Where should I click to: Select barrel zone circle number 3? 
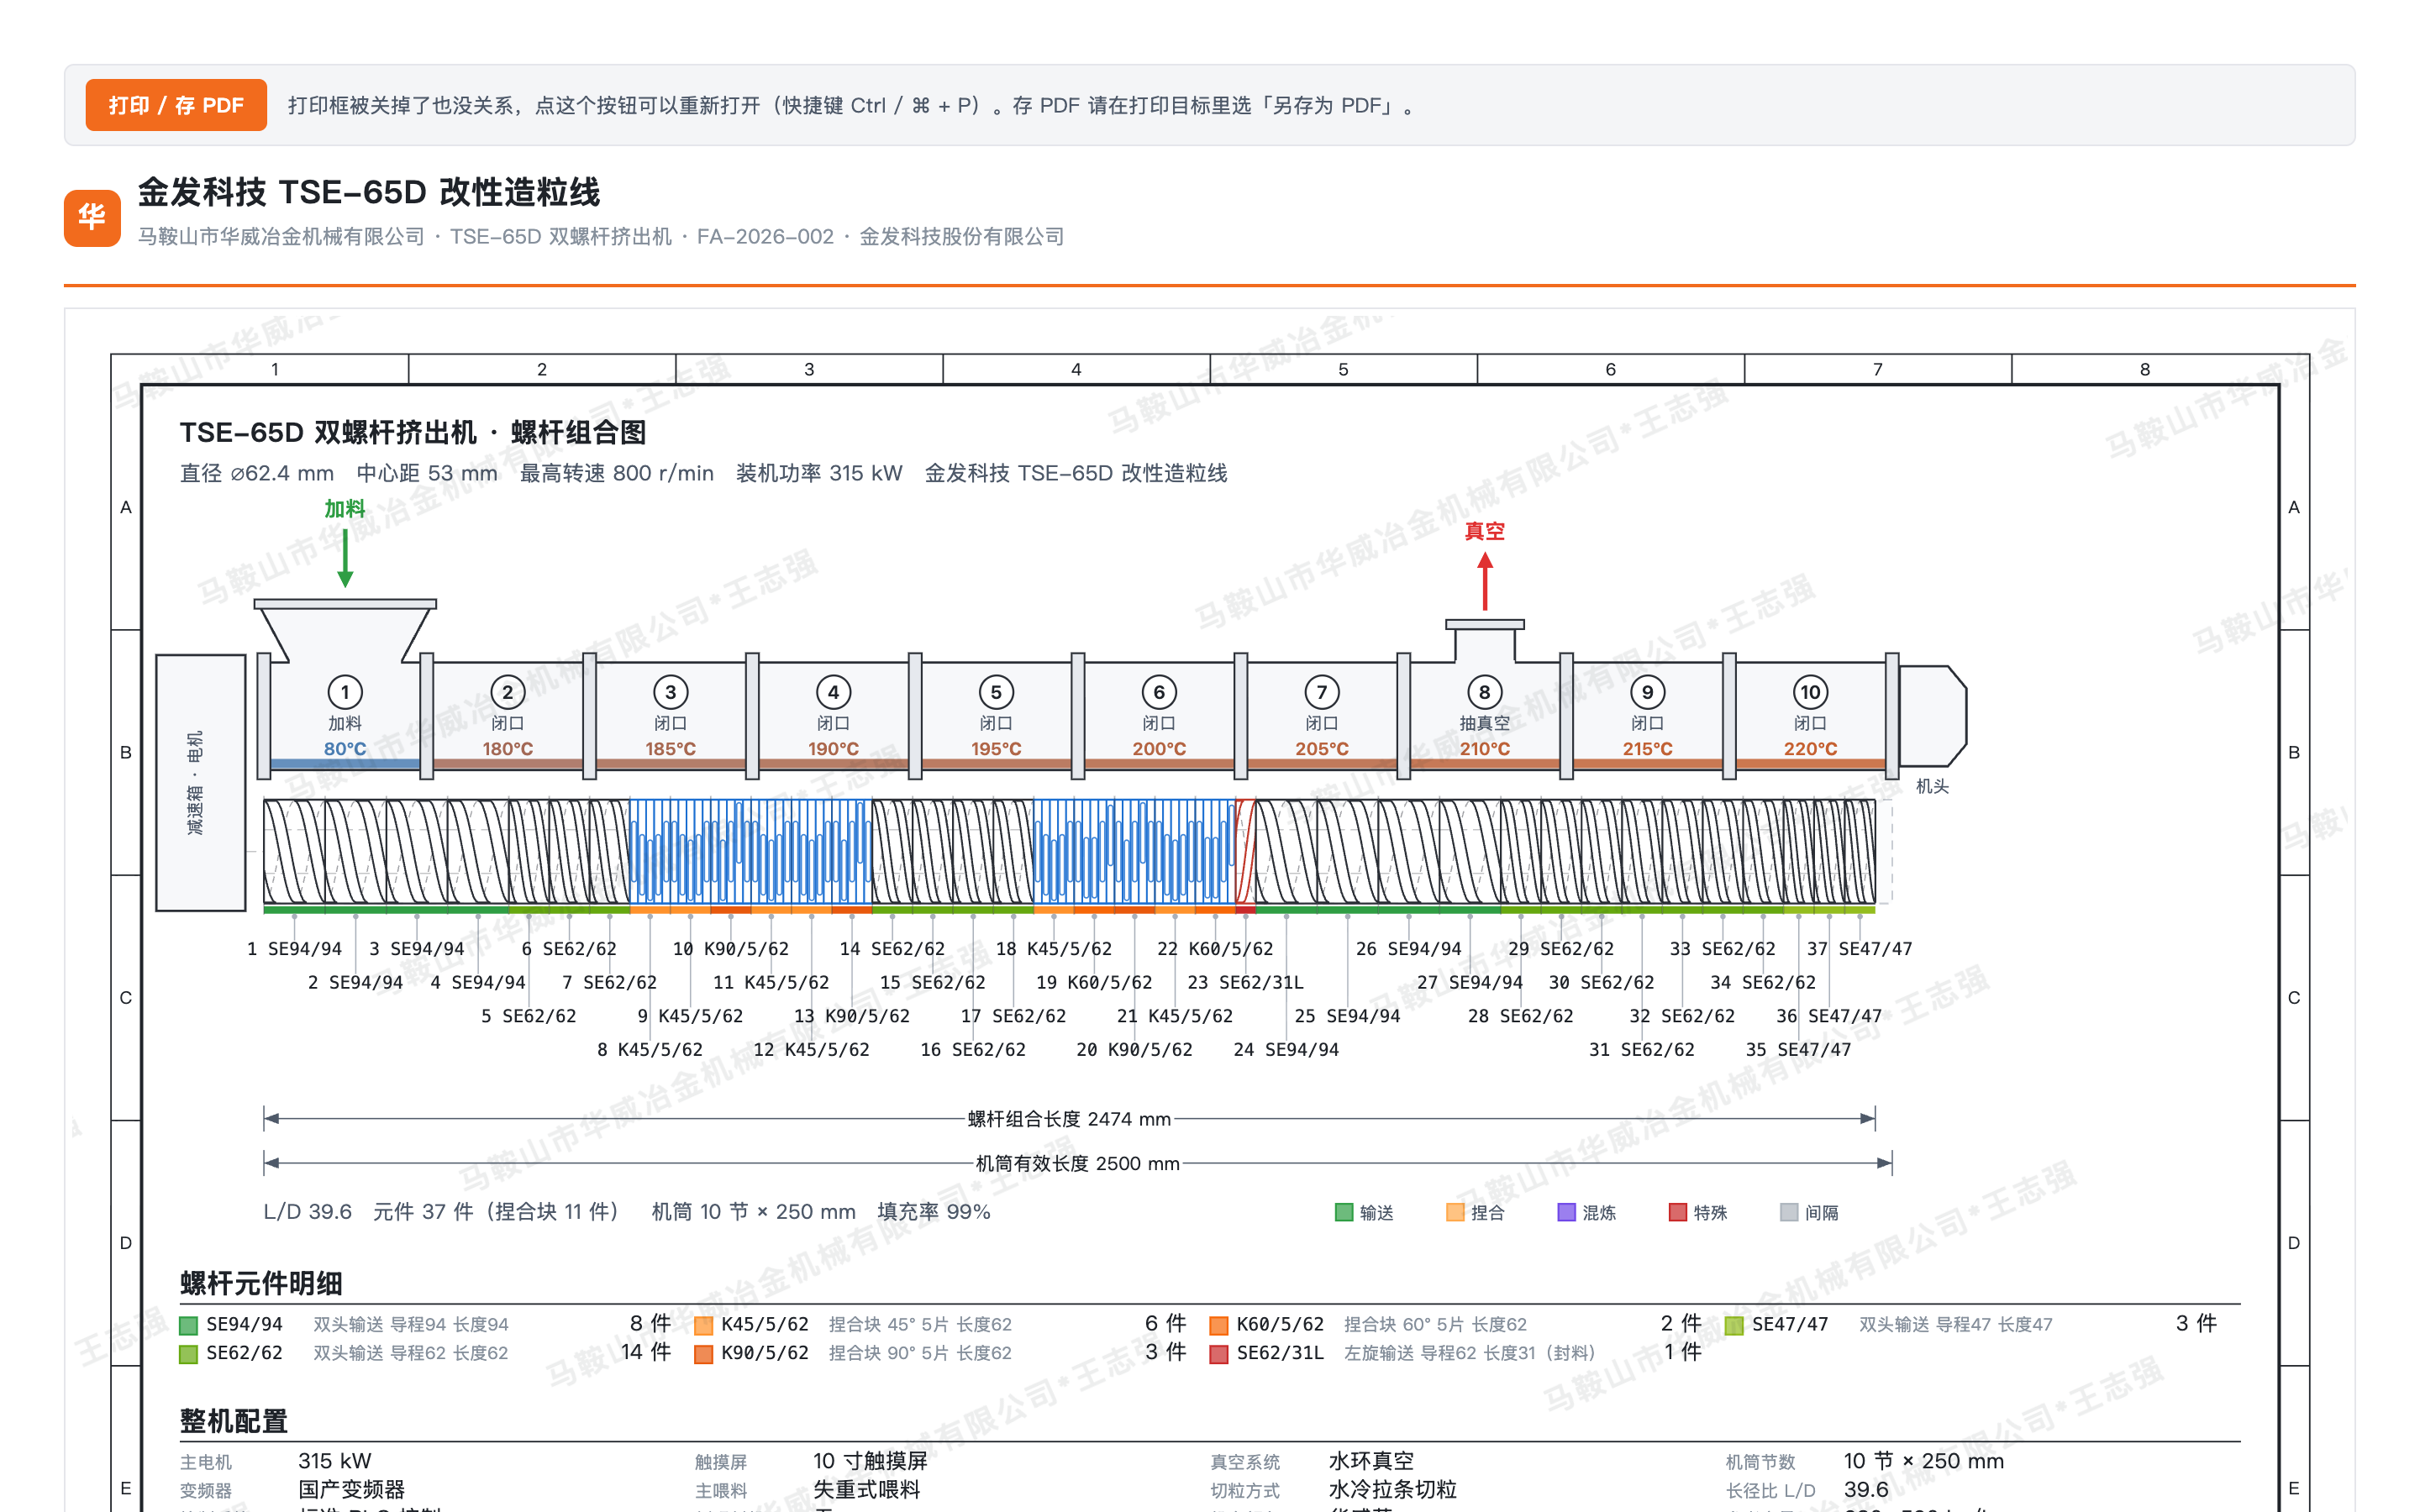click(671, 692)
